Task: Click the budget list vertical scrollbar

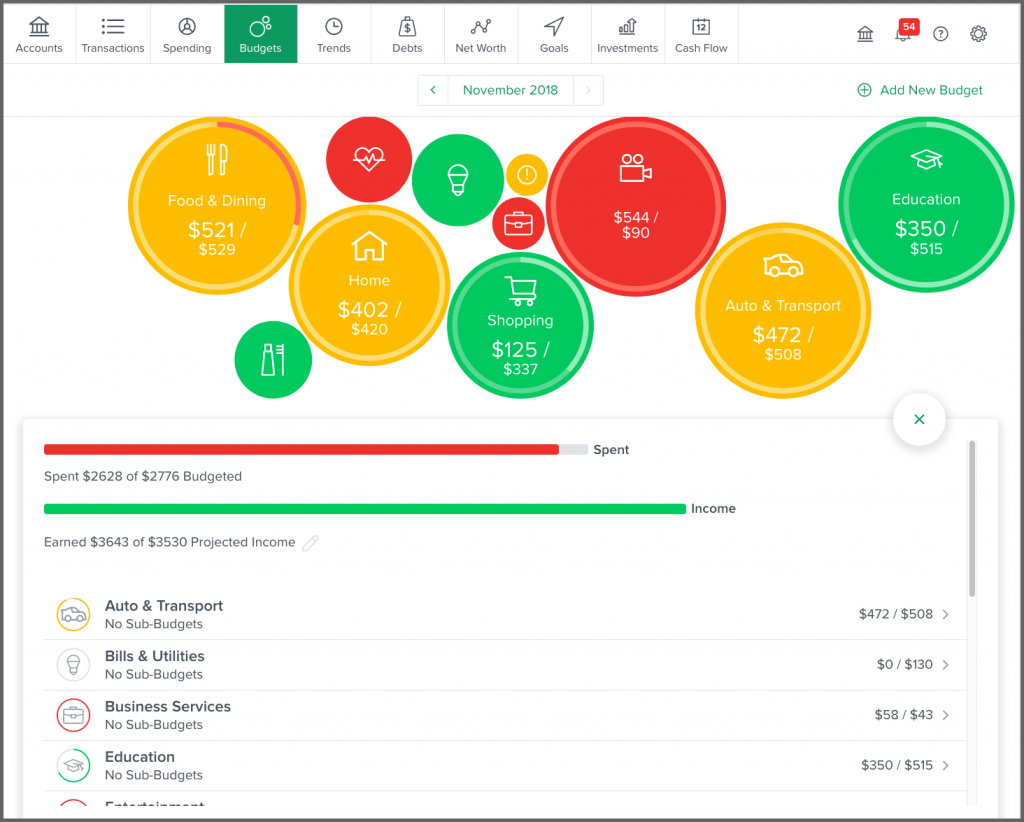Action: point(970,518)
